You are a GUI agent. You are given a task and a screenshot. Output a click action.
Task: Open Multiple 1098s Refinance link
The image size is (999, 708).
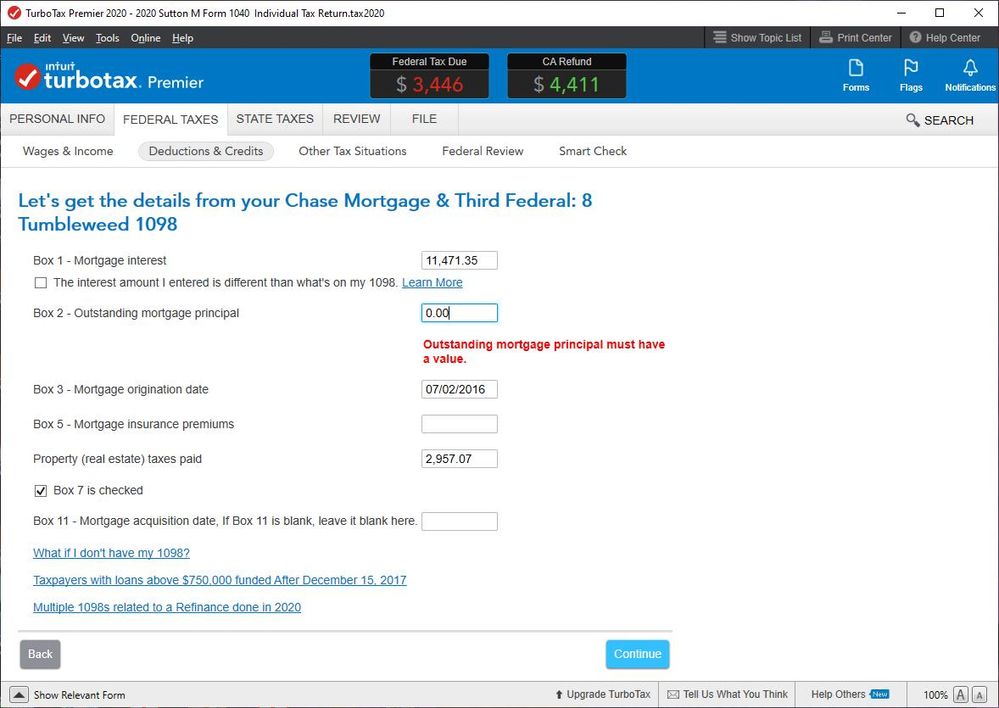(167, 607)
